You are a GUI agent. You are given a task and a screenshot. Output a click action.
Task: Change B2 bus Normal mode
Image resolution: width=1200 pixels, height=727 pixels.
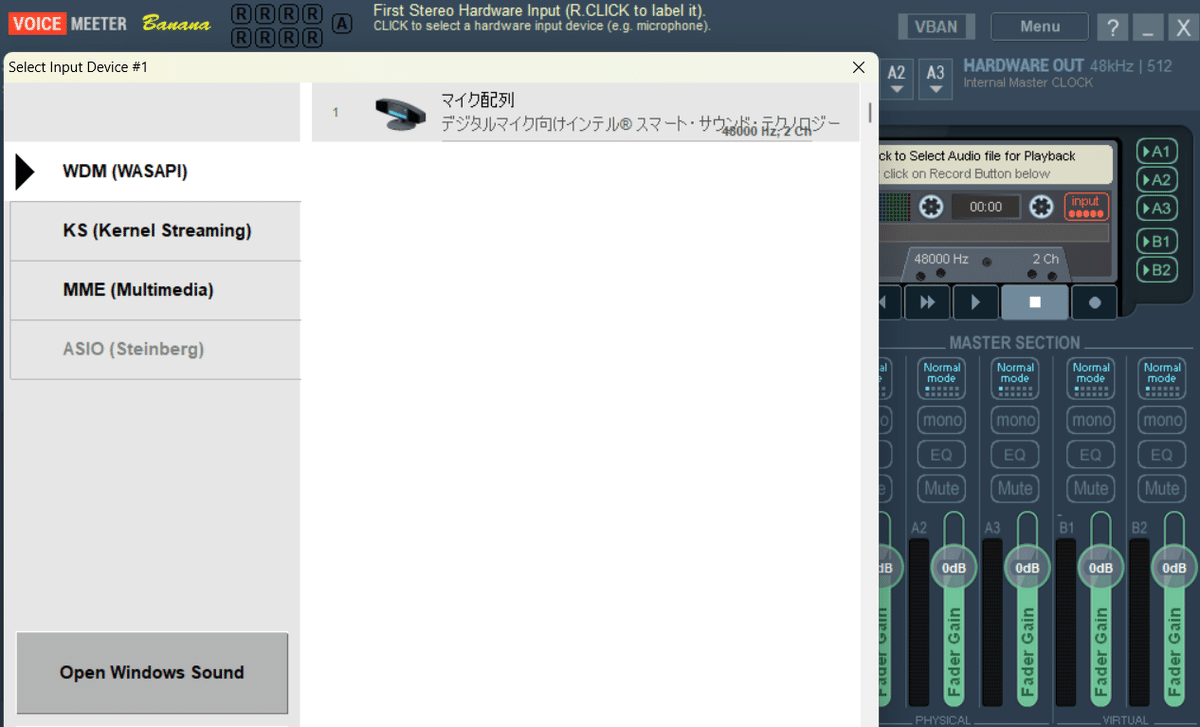[1162, 378]
